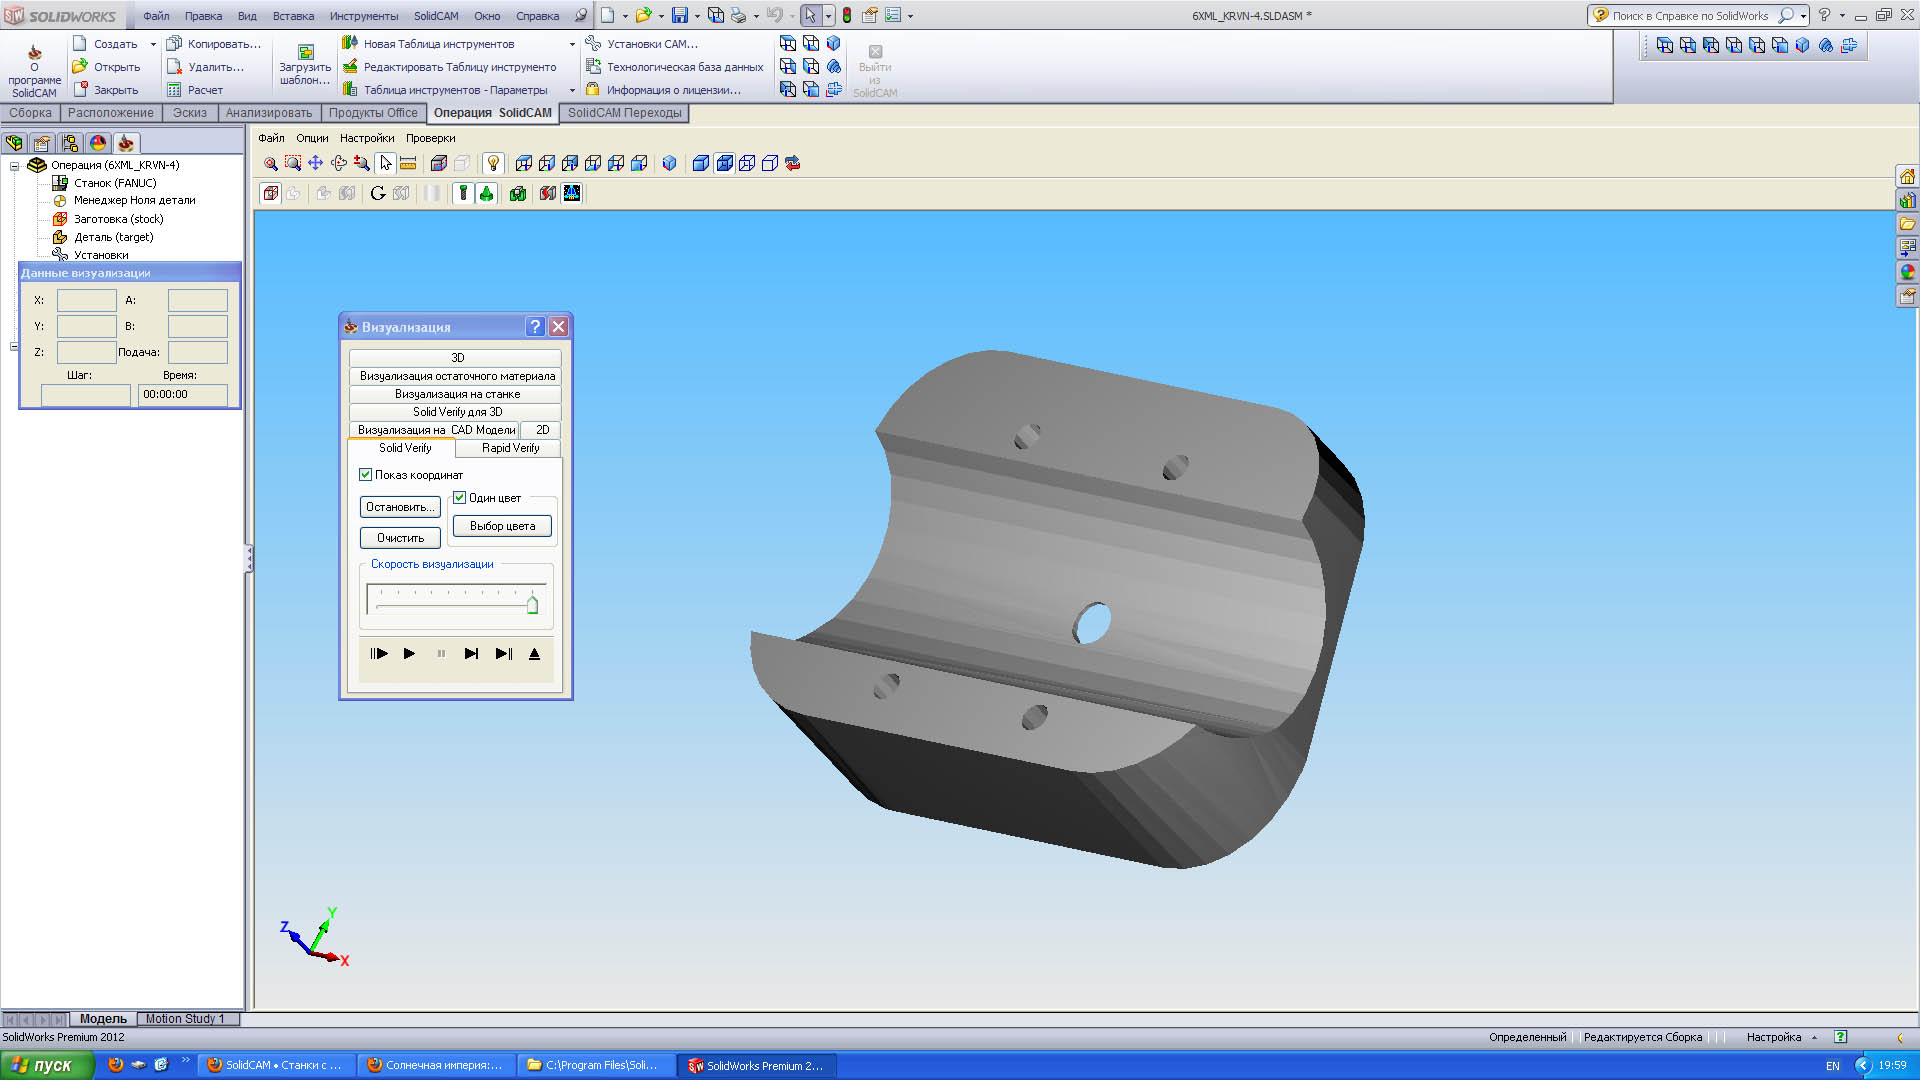
Task: Open the Создать dropdown arrow
Action: 153,44
